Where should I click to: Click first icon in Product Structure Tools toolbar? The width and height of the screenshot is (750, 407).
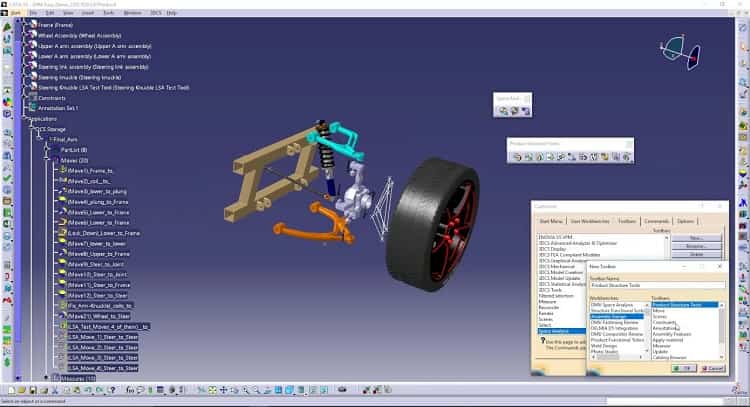(x=517, y=157)
